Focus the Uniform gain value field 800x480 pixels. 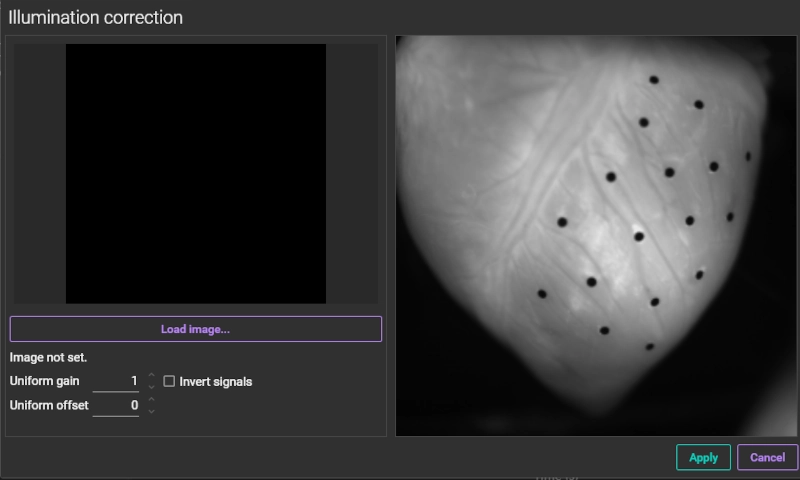(x=116, y=381)
